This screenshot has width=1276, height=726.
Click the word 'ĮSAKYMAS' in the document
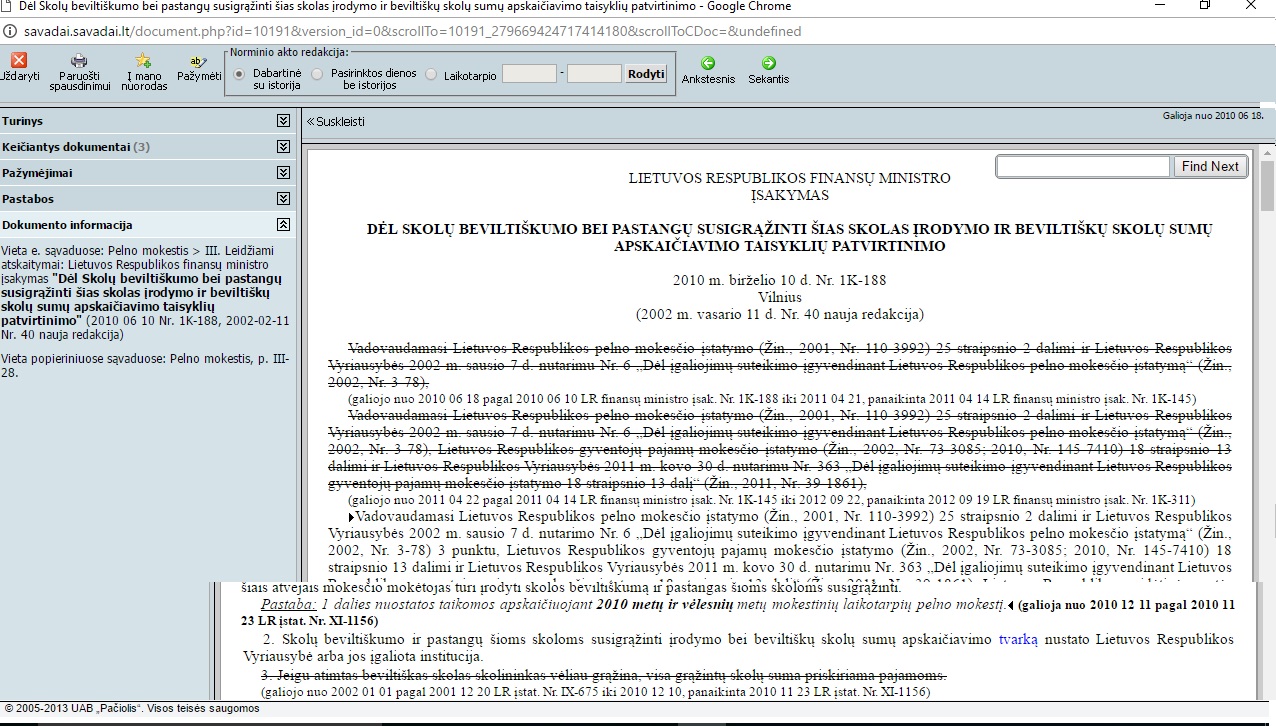click(790, 195)
